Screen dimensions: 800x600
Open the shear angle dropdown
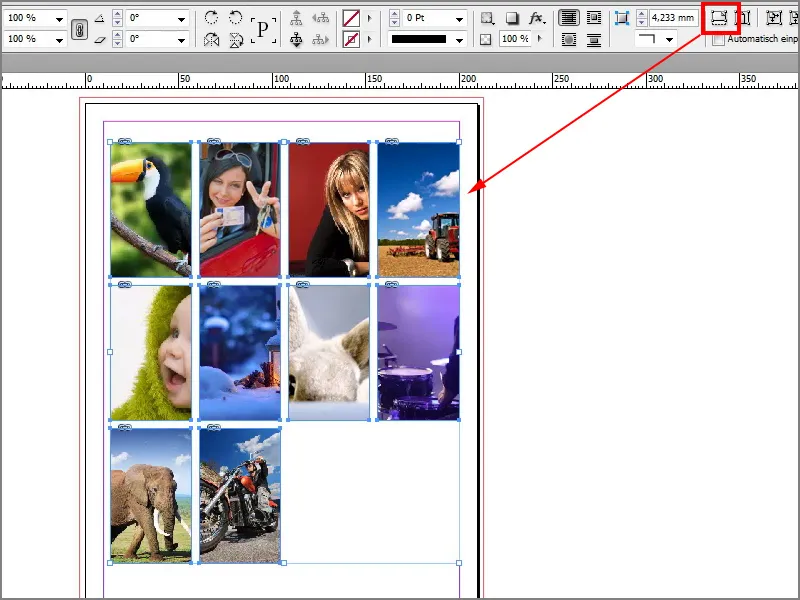tap(182, 40)
